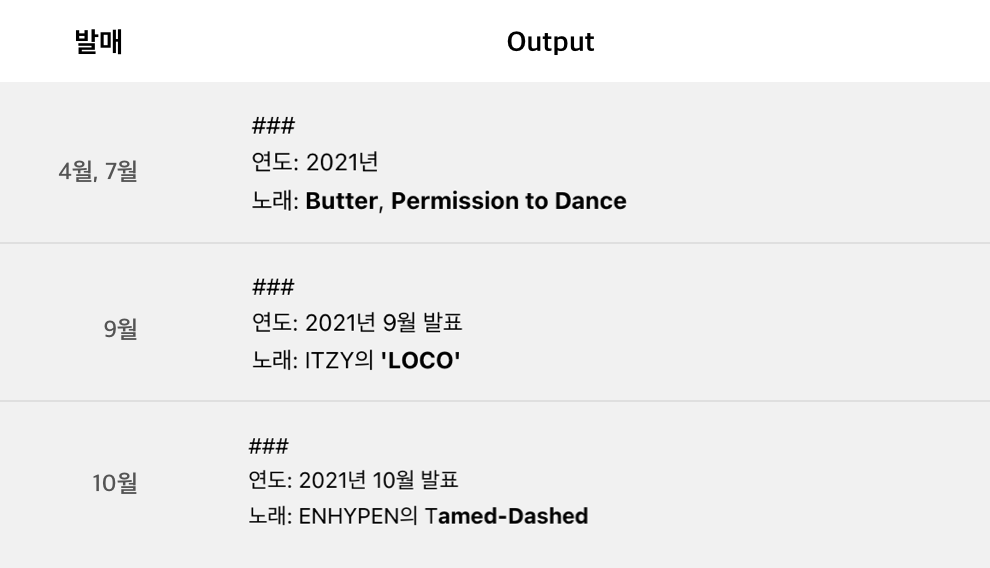Click the ### marker in 9월 row
Viewport: 990px width, 568px height.
(273, 287)
